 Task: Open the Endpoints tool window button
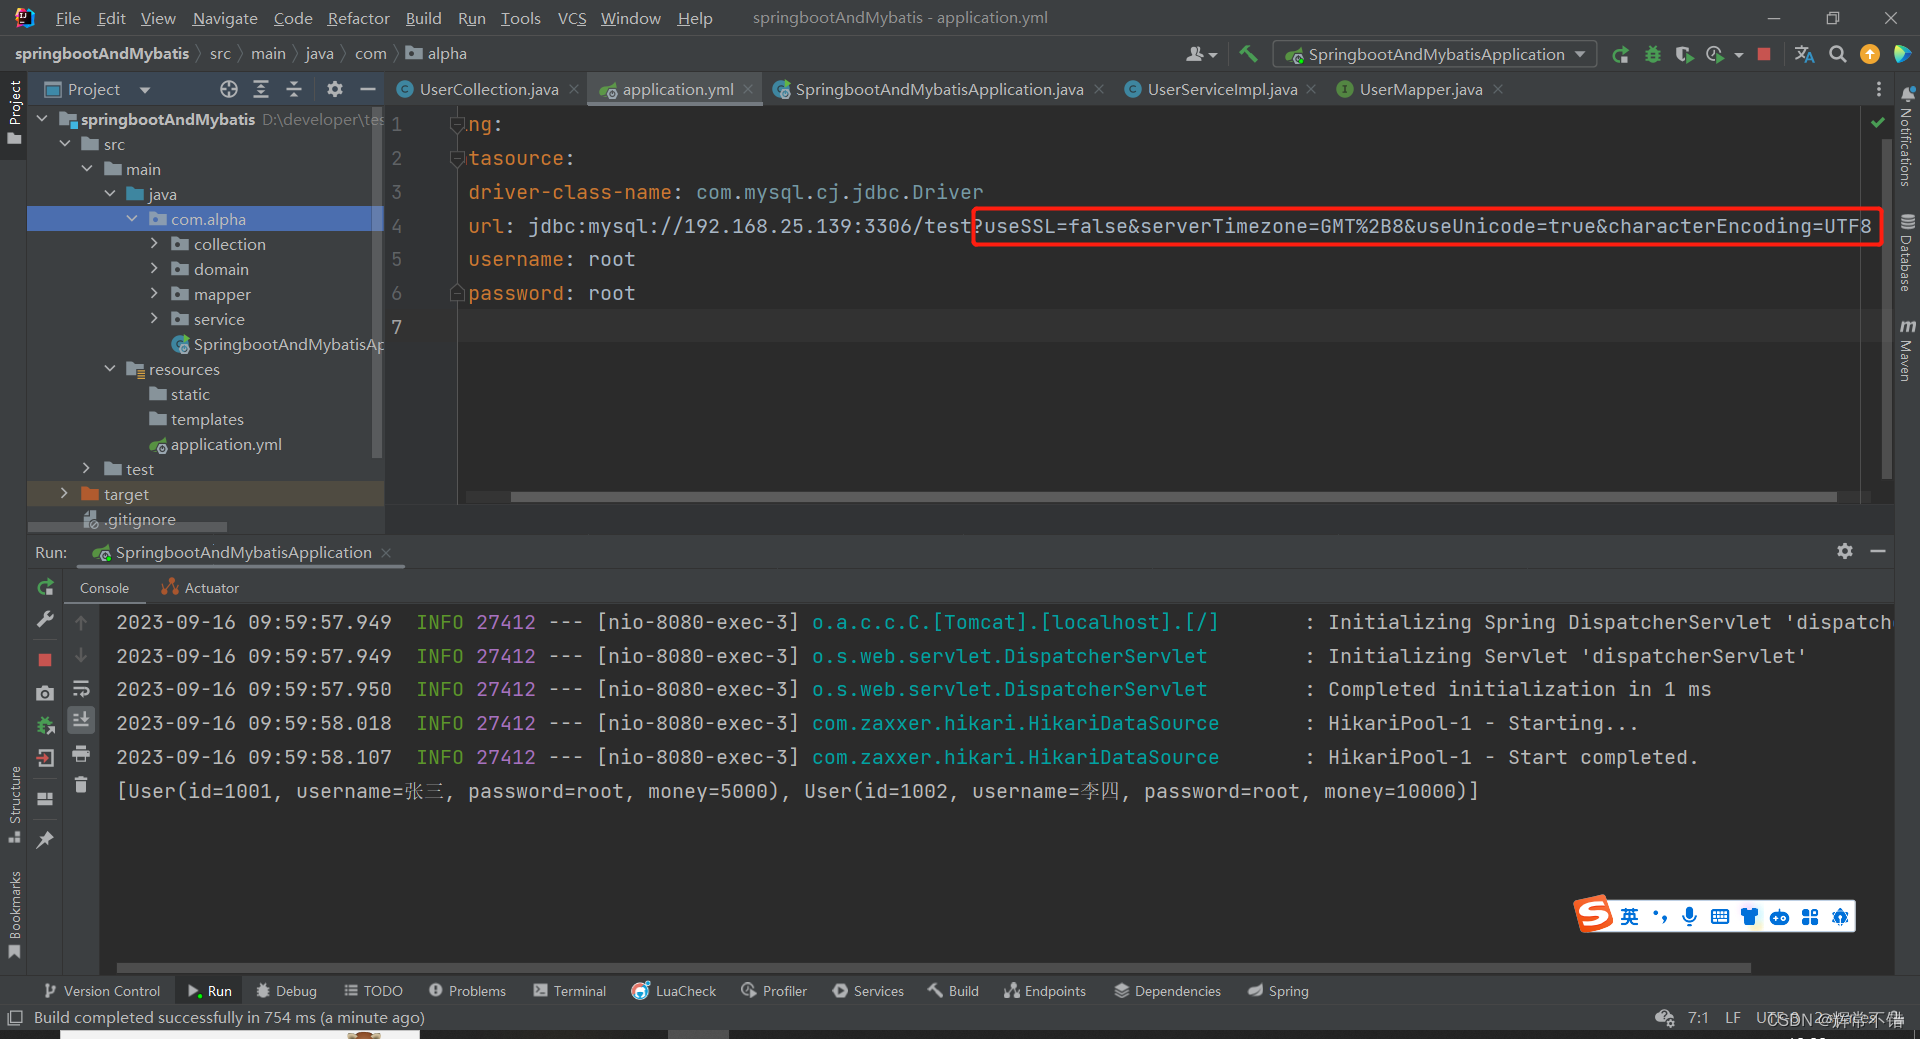1044,990
